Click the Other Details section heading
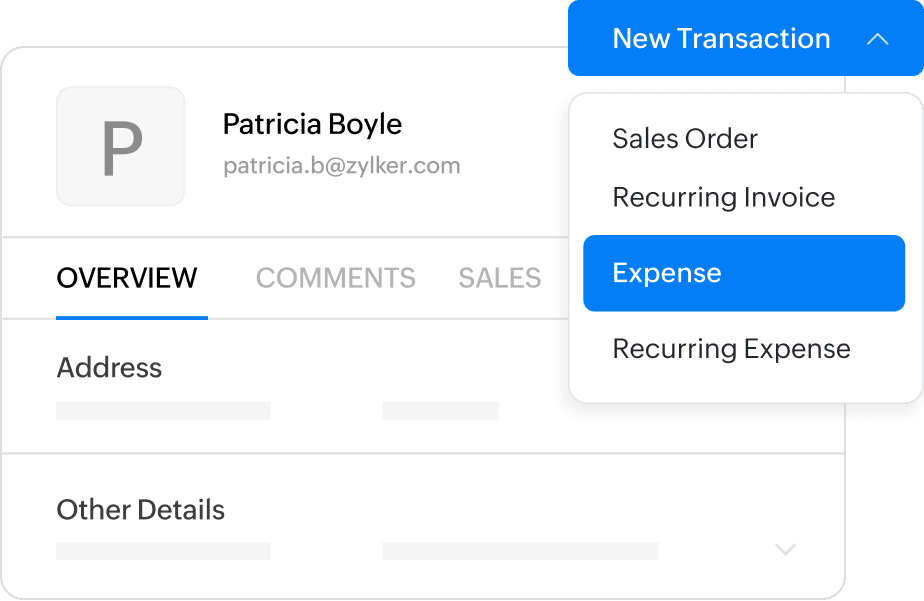The width and height of the screenshot is (924, 601). pyautogui.click(x=140, y=510)
